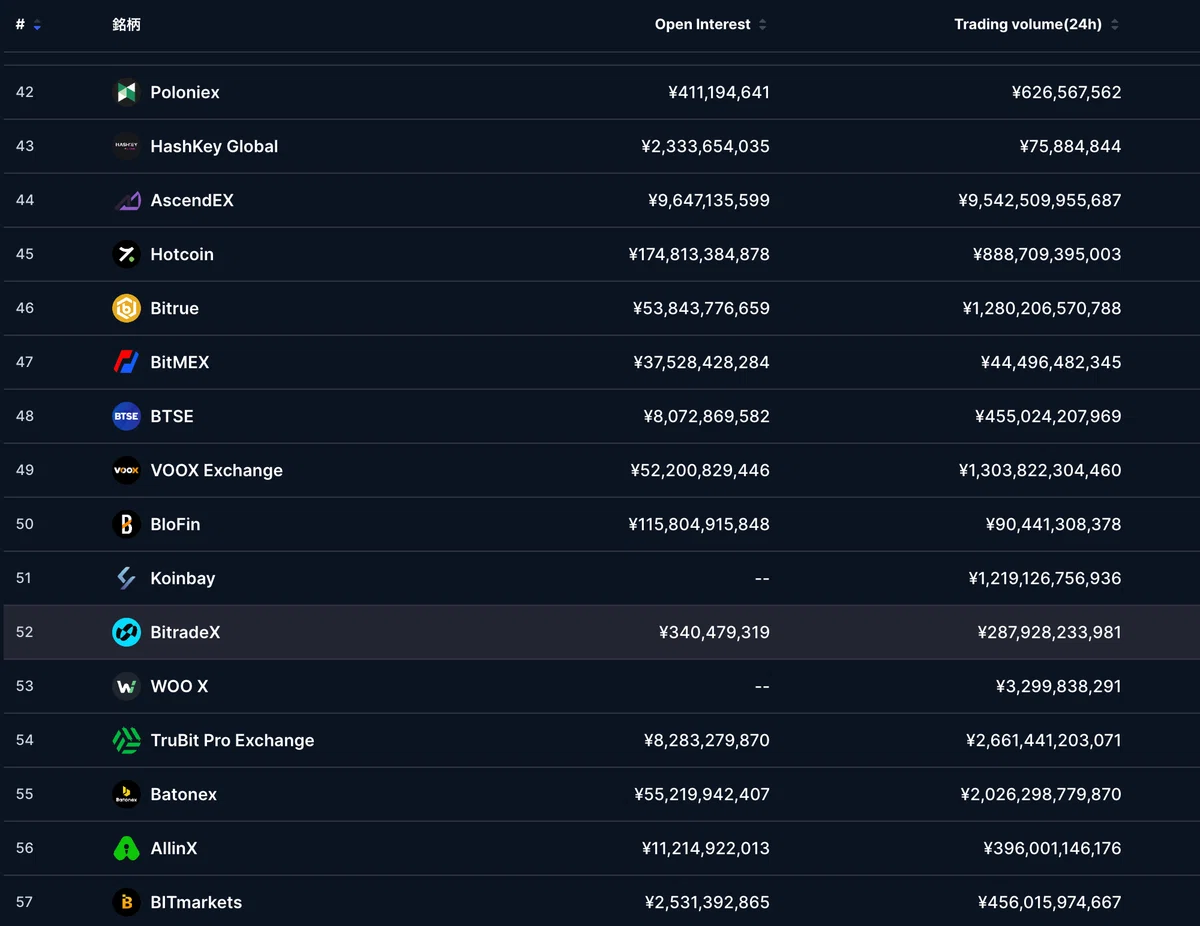Sort by rank number column arrow
This screenshot has height=926, width=1200.
[x=37, y=25]
